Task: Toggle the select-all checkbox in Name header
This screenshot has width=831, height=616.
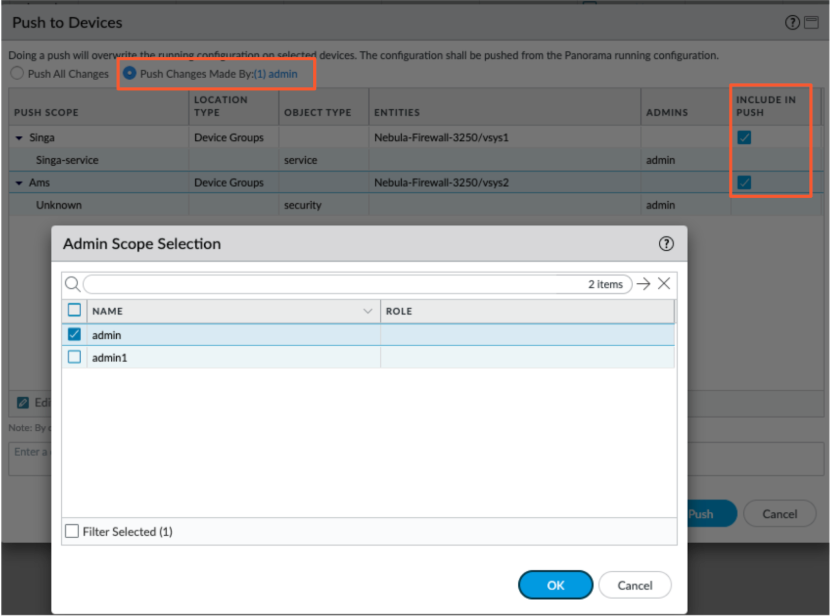Action: pyautogui.click(x=74, y=311)
